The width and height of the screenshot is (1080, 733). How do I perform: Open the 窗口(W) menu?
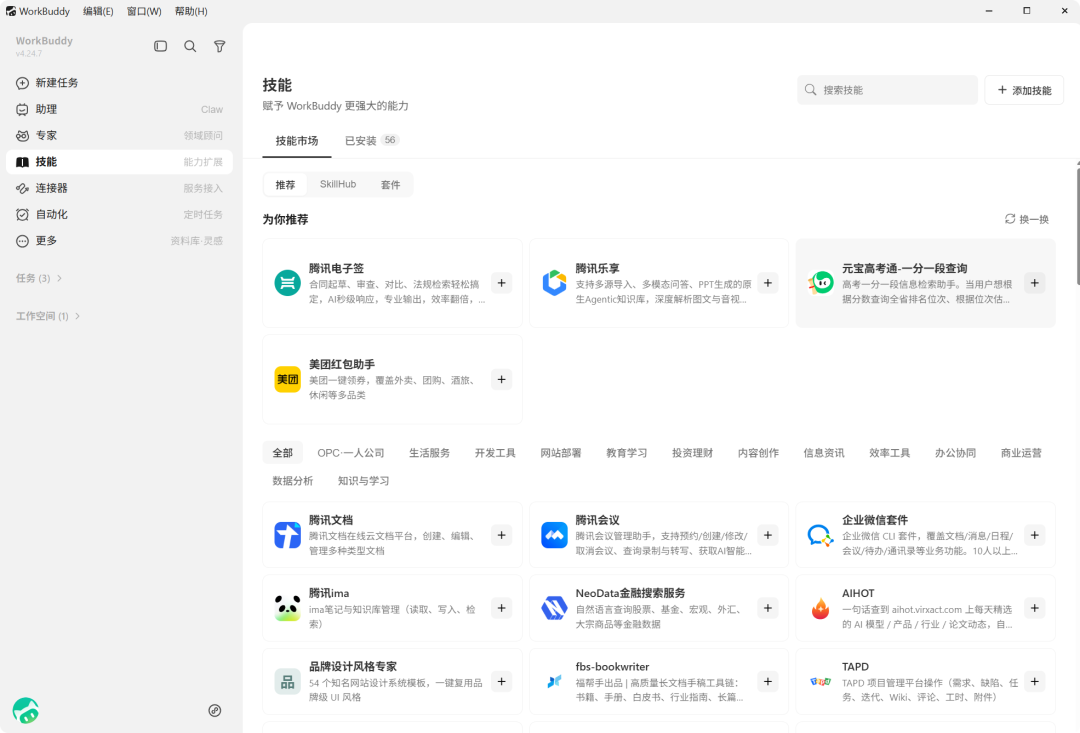144,11
